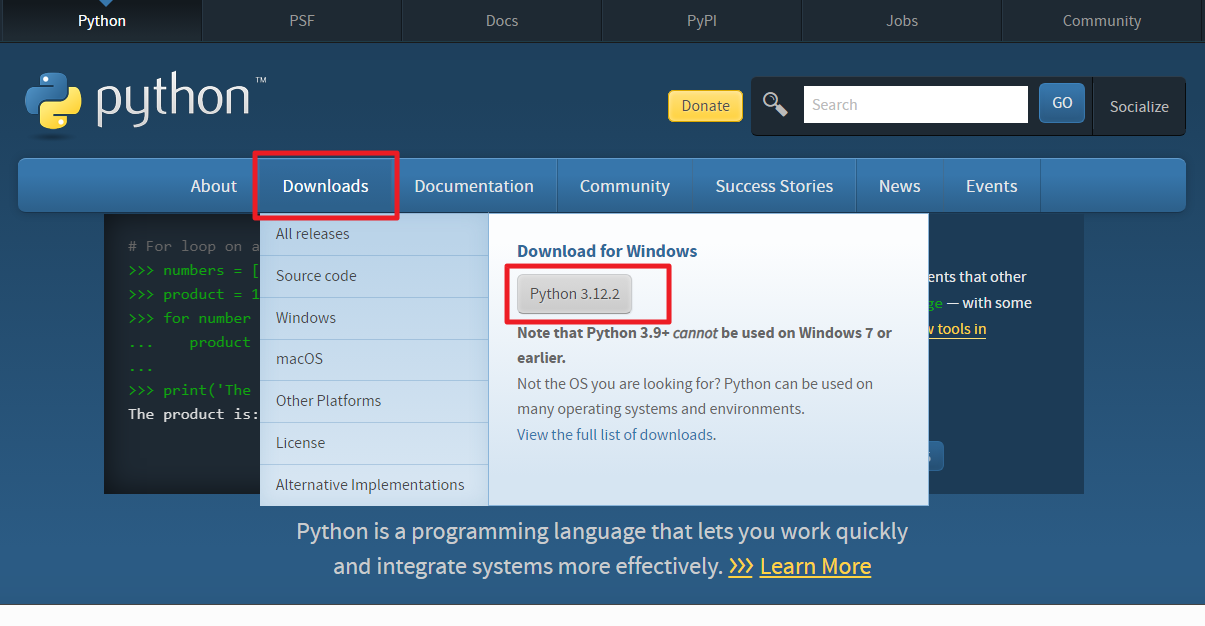This screenshot has height=626, width=1205.
Task: Open the Success Stories navigation menu
Action: click(774, 186)
